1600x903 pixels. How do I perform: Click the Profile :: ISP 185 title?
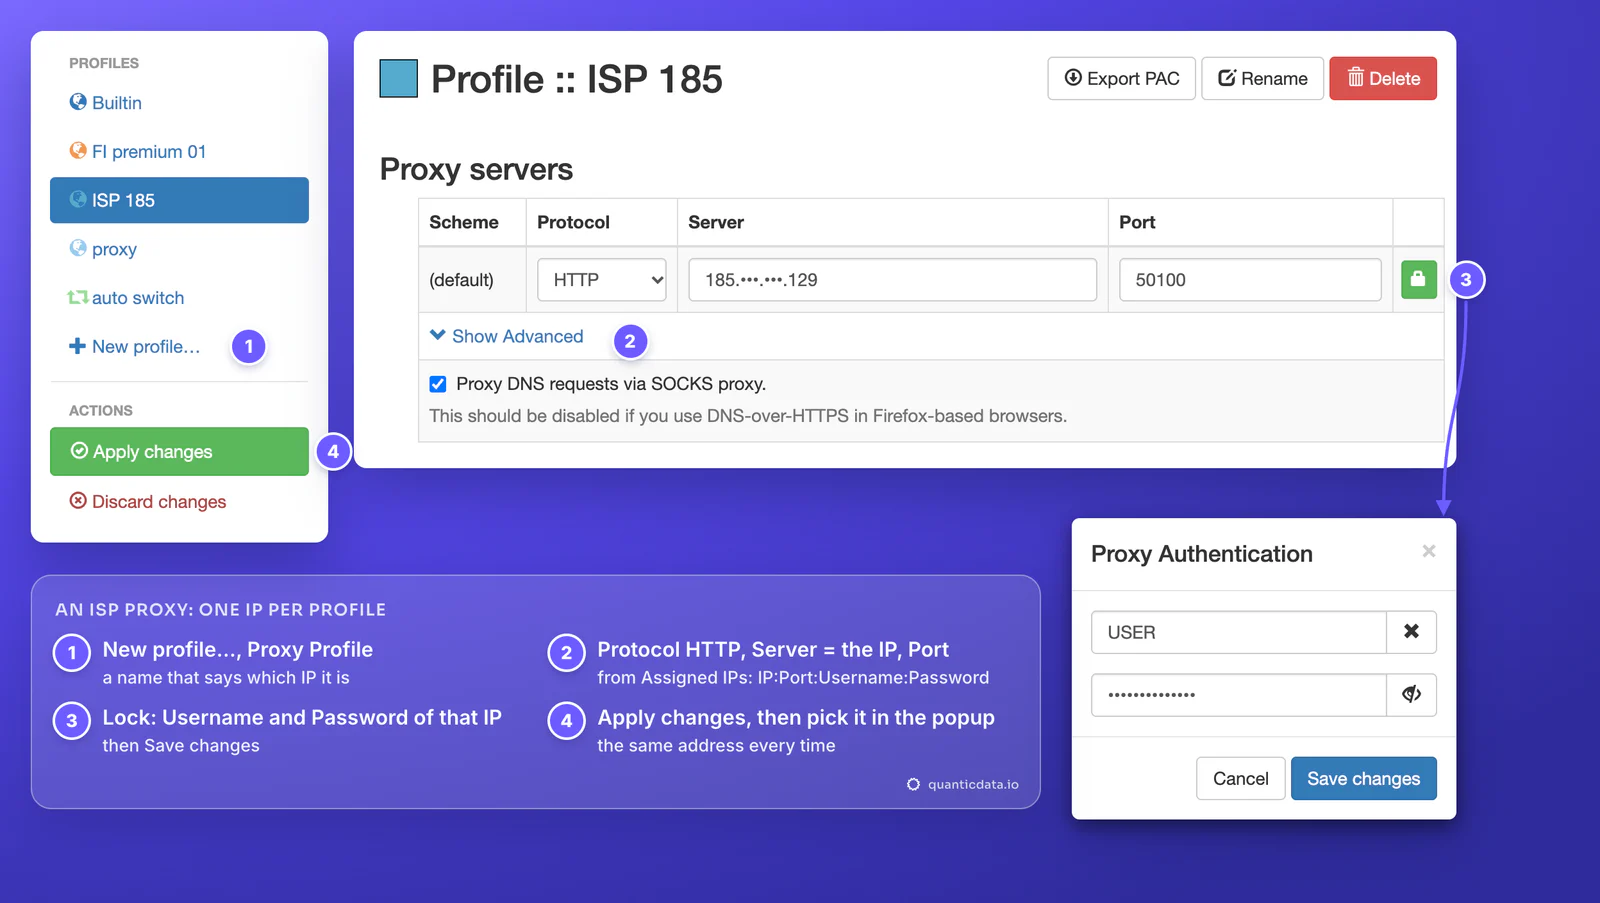[576, 79]
